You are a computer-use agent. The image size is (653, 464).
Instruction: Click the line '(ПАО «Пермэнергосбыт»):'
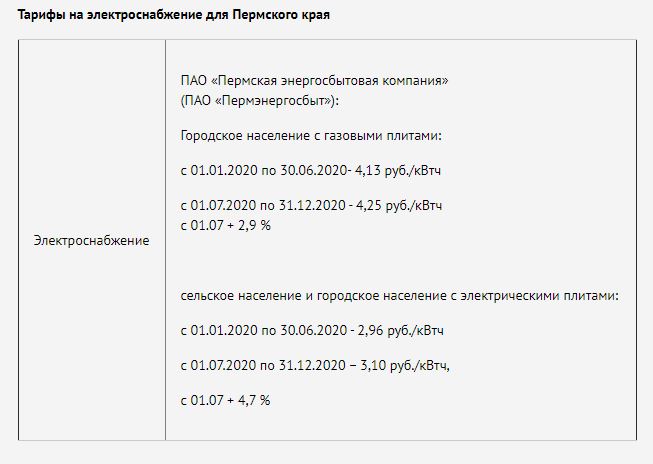pos(260,101)
